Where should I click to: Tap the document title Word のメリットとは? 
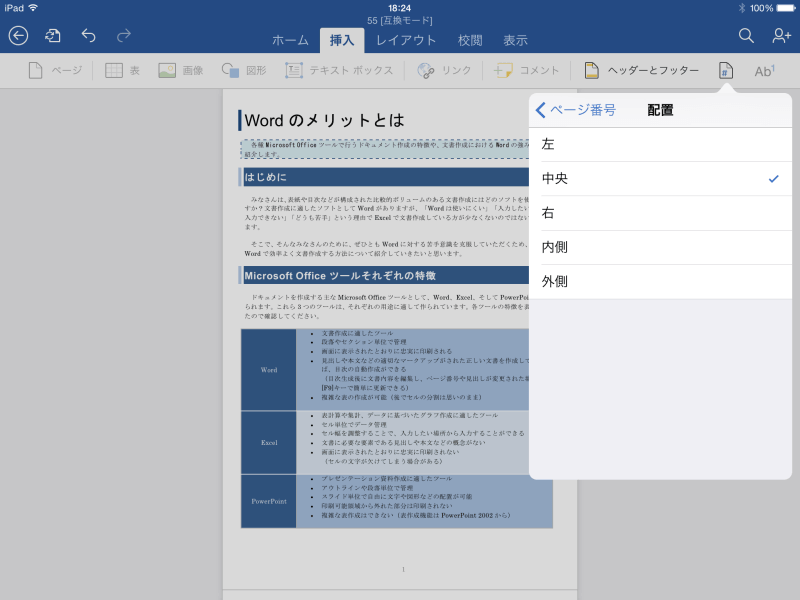324,120
